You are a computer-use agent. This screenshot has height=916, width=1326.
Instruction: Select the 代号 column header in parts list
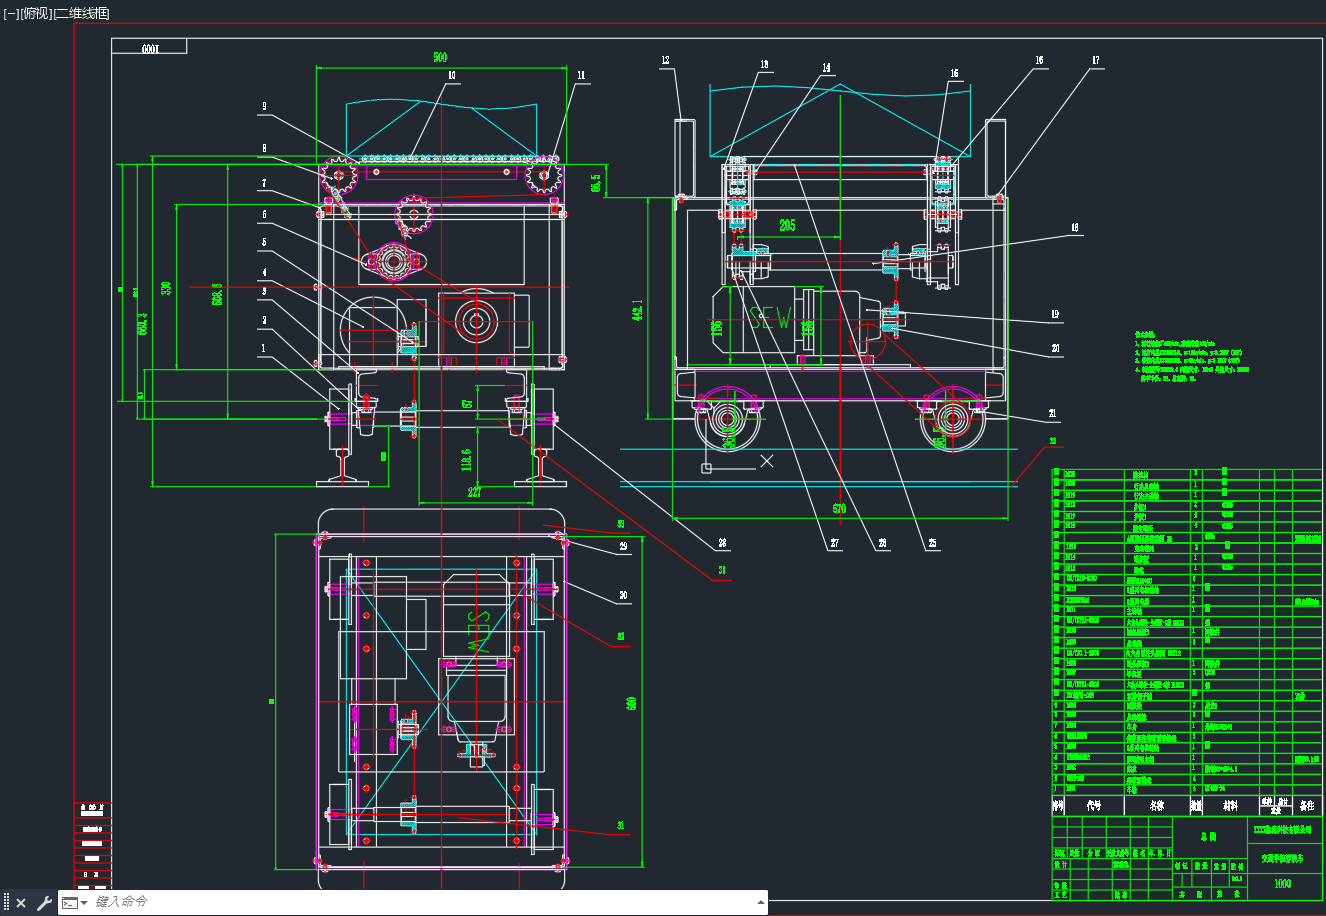(1094, 805)
